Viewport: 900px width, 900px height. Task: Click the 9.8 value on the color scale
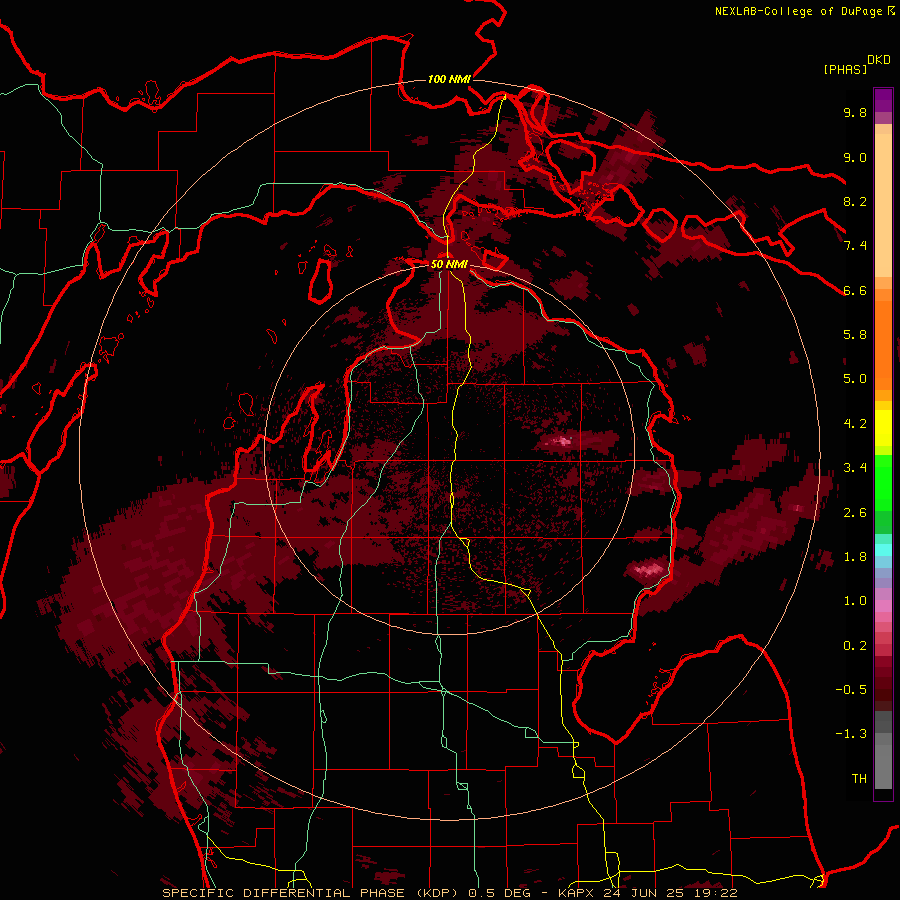pyautogui.click(x=855, y=112)
